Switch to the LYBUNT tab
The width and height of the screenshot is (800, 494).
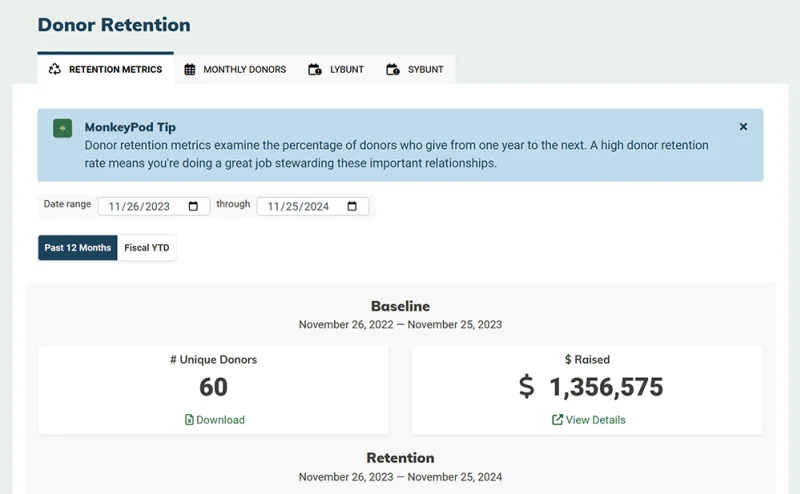(x=336, y=69)
